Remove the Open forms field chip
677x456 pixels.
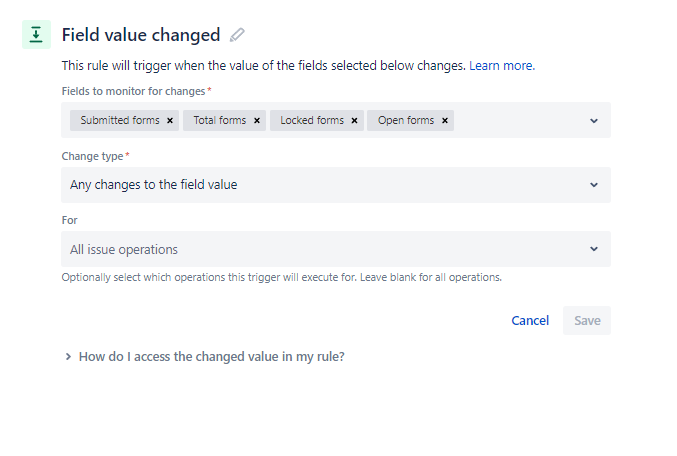point(445,120)
